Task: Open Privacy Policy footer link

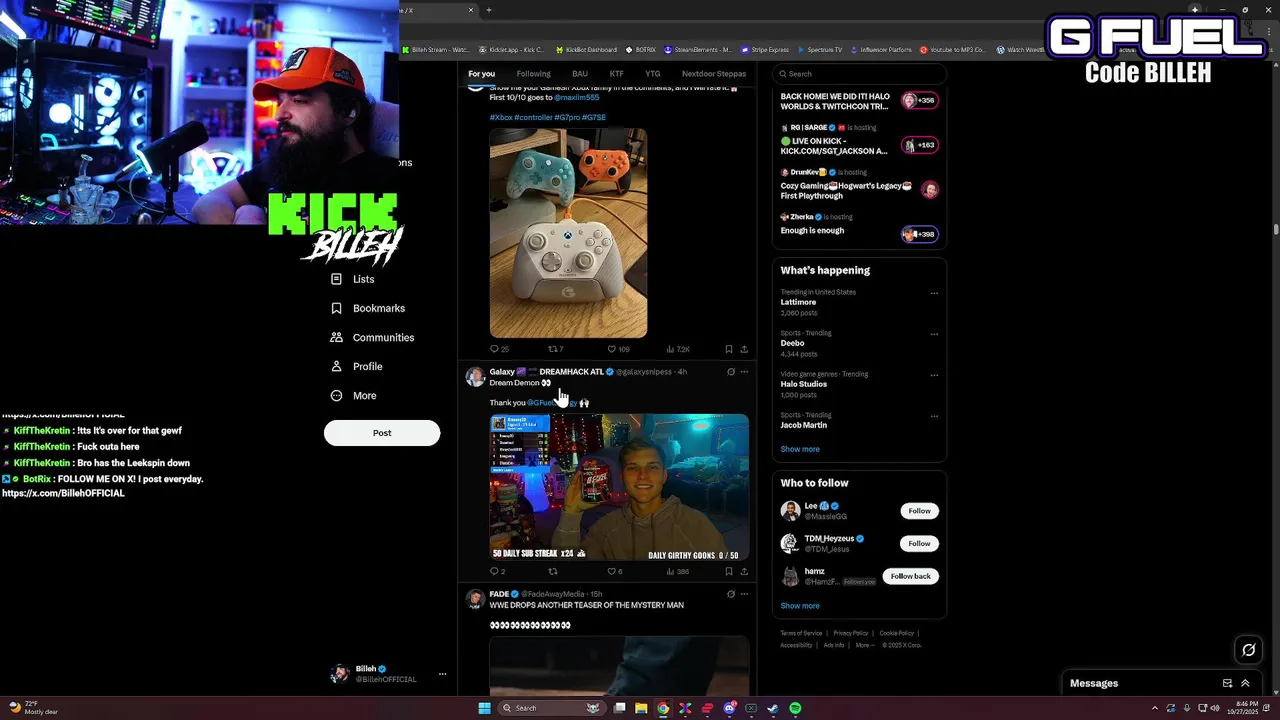Action: tap(851, 633)
